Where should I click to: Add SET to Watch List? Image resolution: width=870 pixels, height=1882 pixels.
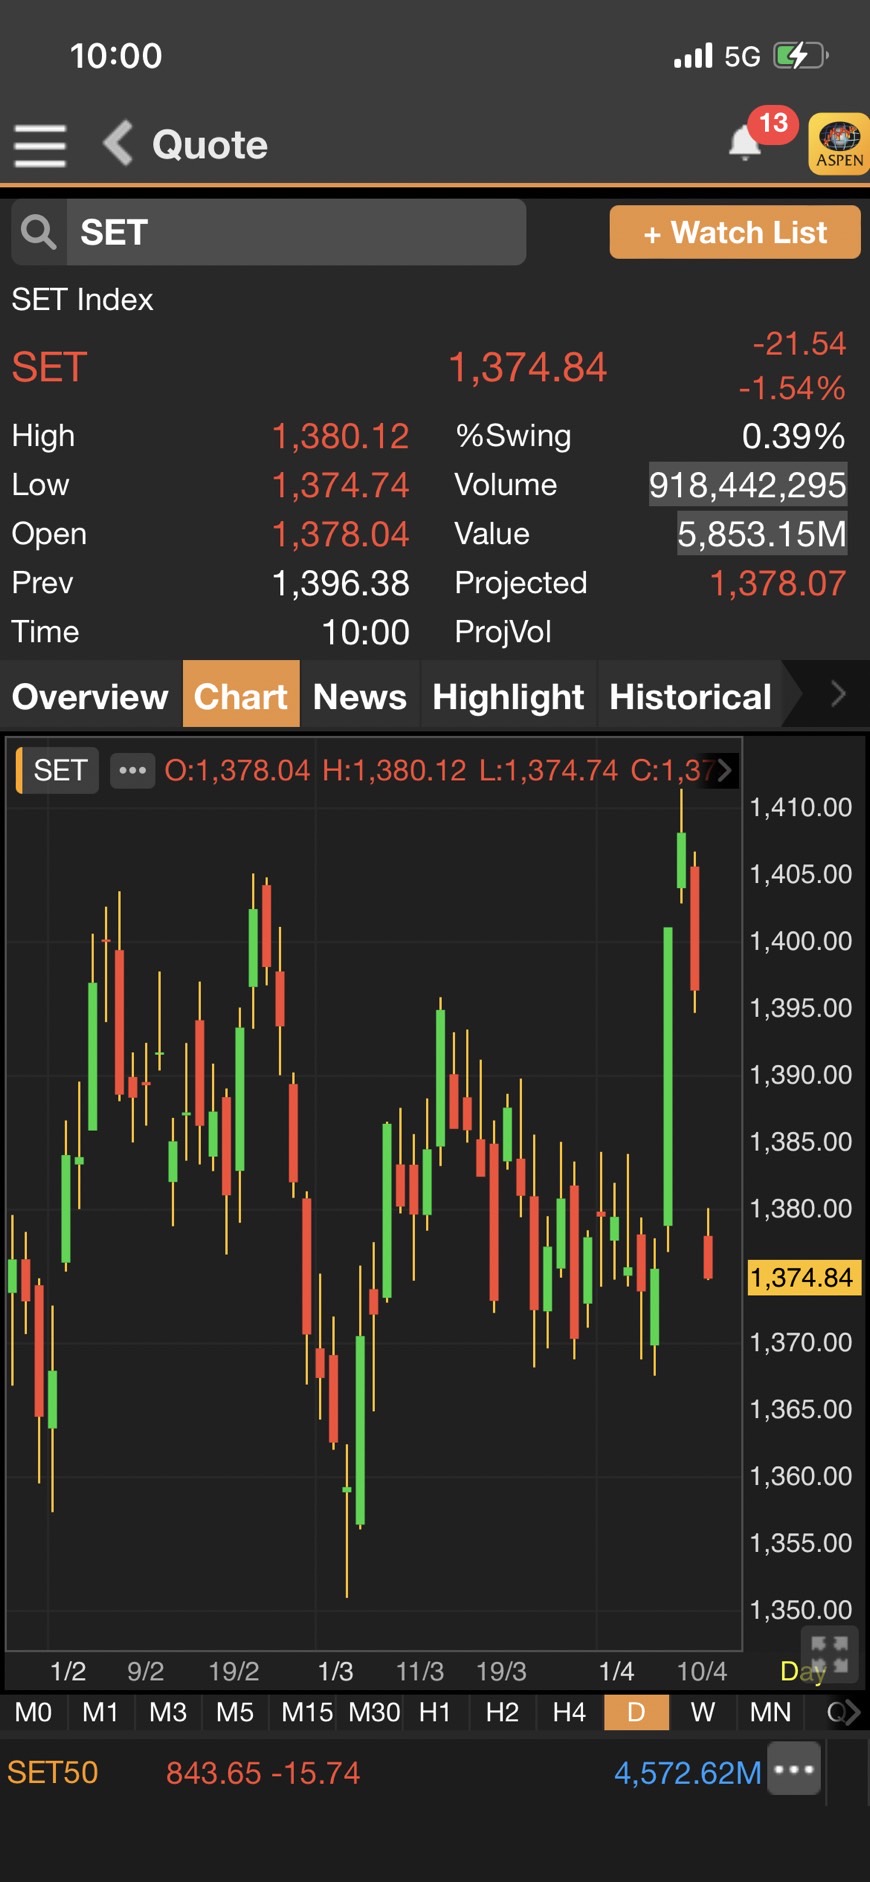coord(735,232)
